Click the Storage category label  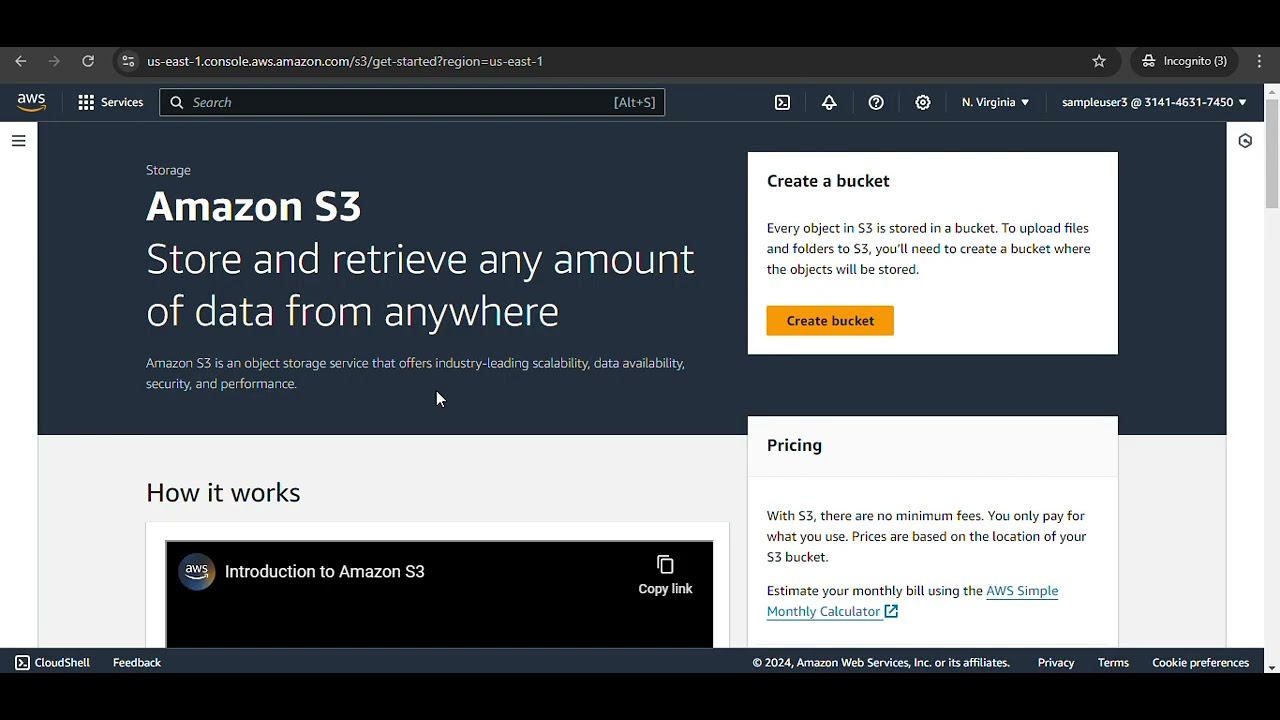click(168, 170)
